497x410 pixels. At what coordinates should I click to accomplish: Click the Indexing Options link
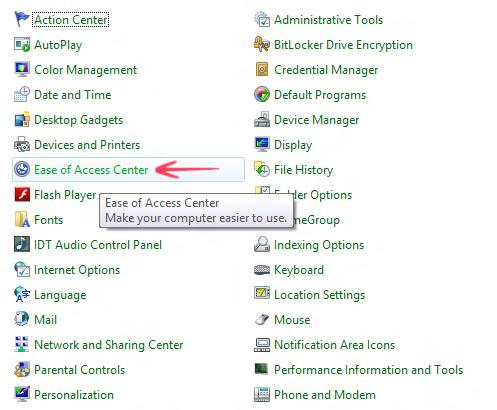click(319, 245)
